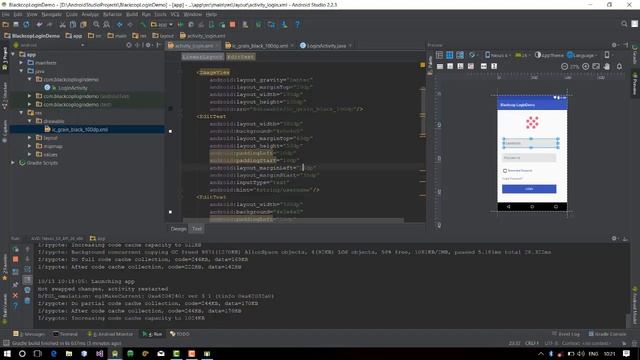
Task: Open Microsoft Edge from the taskbar
Action: click(x=53, y=353)
